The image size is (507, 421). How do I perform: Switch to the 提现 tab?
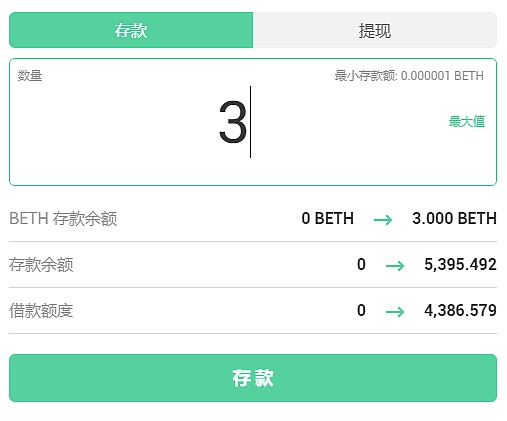click(375, 30)
